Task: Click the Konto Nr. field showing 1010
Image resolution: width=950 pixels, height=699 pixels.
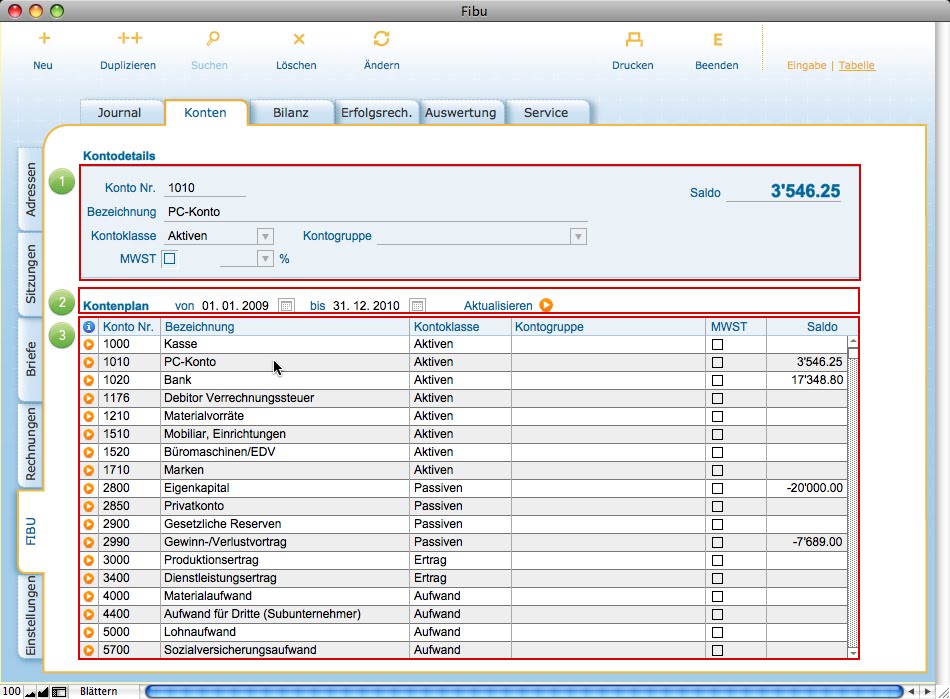Action: coord(205,188)
